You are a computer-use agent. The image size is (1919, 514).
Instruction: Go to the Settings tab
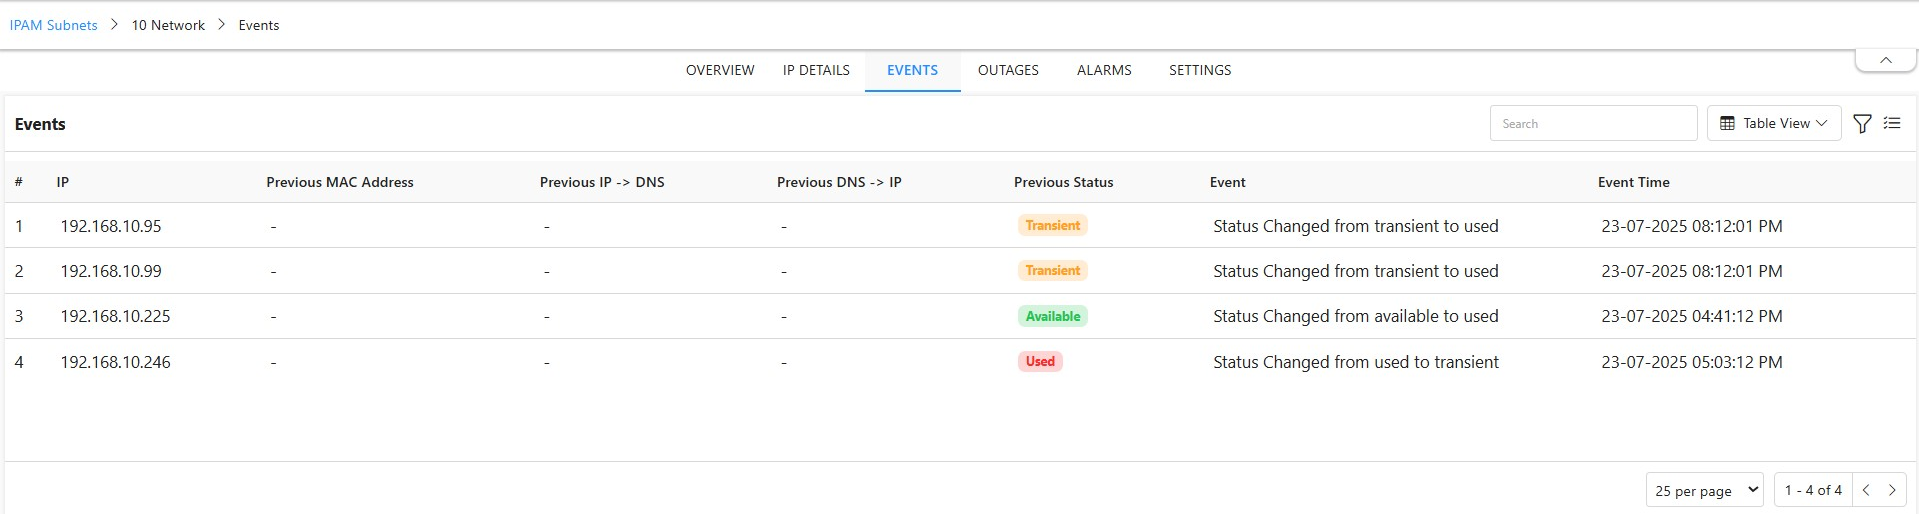[1200, 70]
